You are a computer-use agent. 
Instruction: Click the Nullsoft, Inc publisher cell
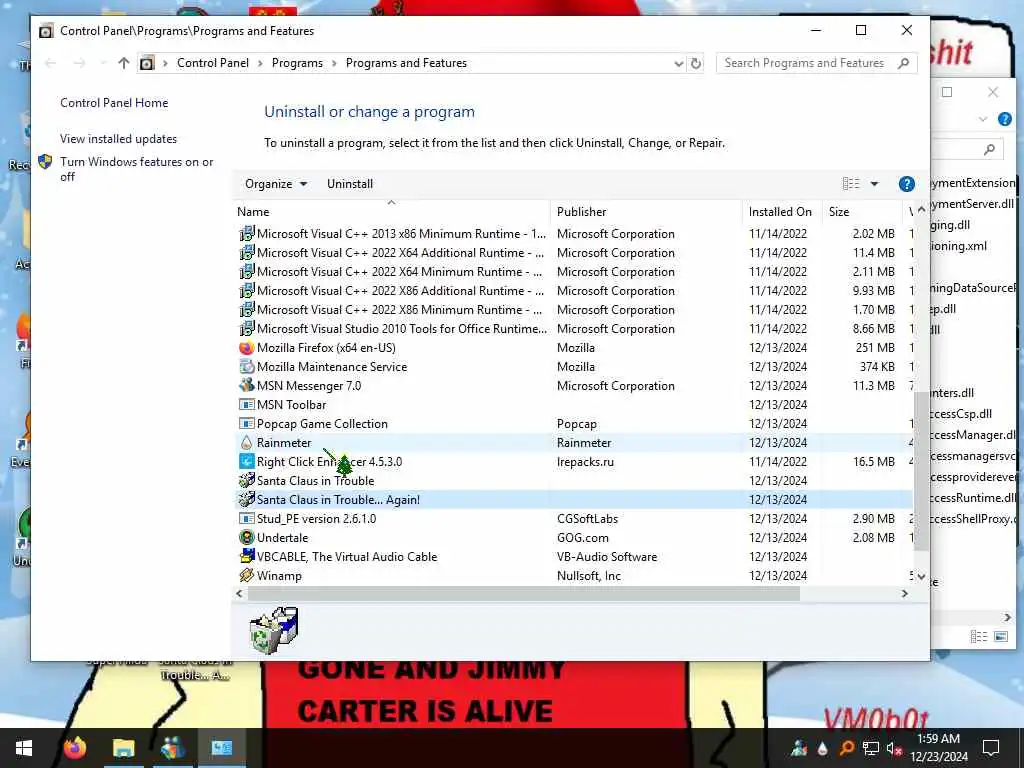tap(589, 576)
